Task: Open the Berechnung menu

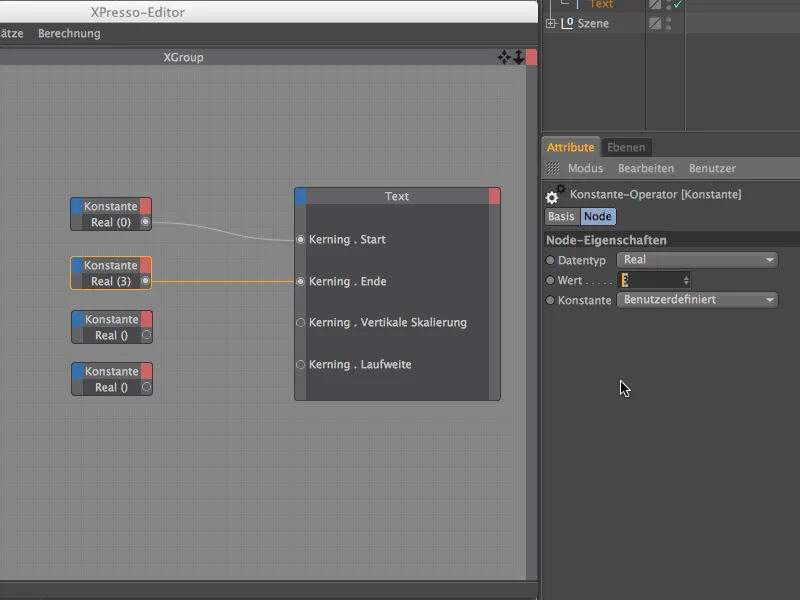Action: tap(69, 34)
